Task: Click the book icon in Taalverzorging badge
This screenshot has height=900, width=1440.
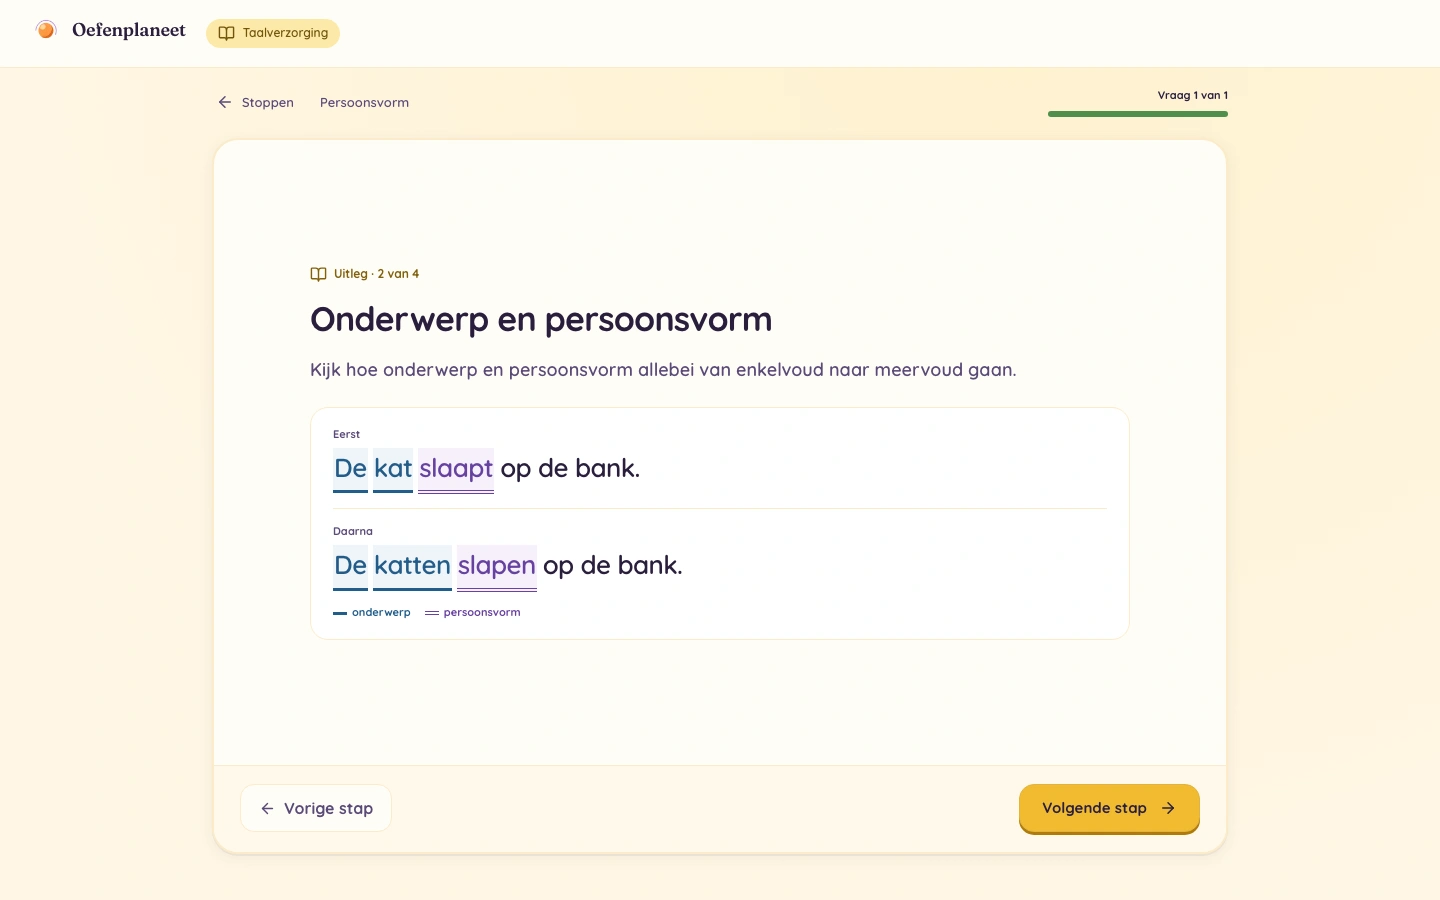Action: [x=227, y=33]
